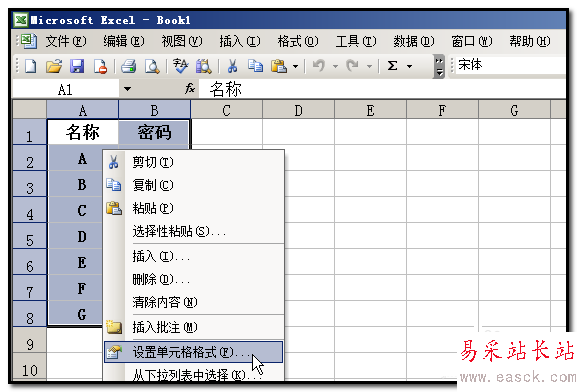577x392 pixels.
Task: Choose 删除(D)... in the context menu
Action: [x=194, y=279]
